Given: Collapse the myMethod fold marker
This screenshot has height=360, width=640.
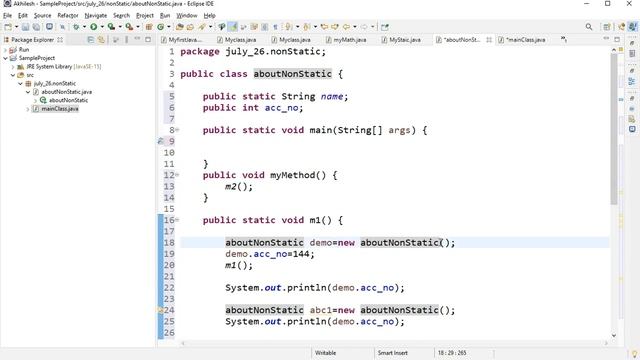Looking at the screenshot, I should point(178,175).
